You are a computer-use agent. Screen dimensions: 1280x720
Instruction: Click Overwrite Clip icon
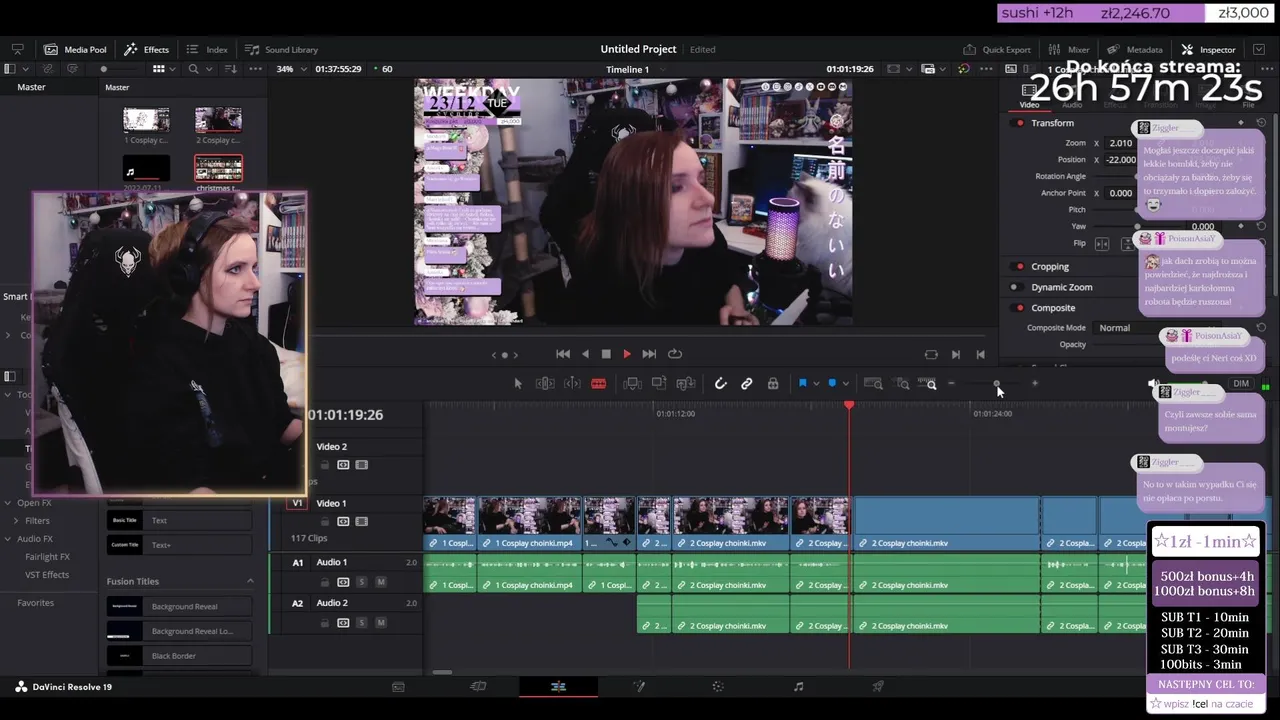click(659, 384)
